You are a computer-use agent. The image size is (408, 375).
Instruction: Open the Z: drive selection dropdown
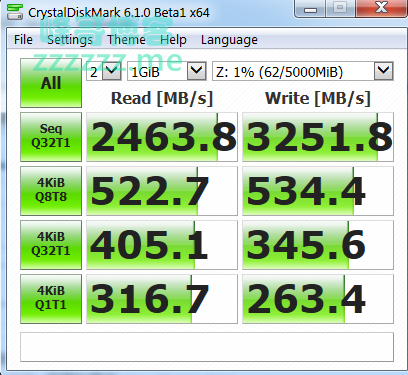[303, 71]
